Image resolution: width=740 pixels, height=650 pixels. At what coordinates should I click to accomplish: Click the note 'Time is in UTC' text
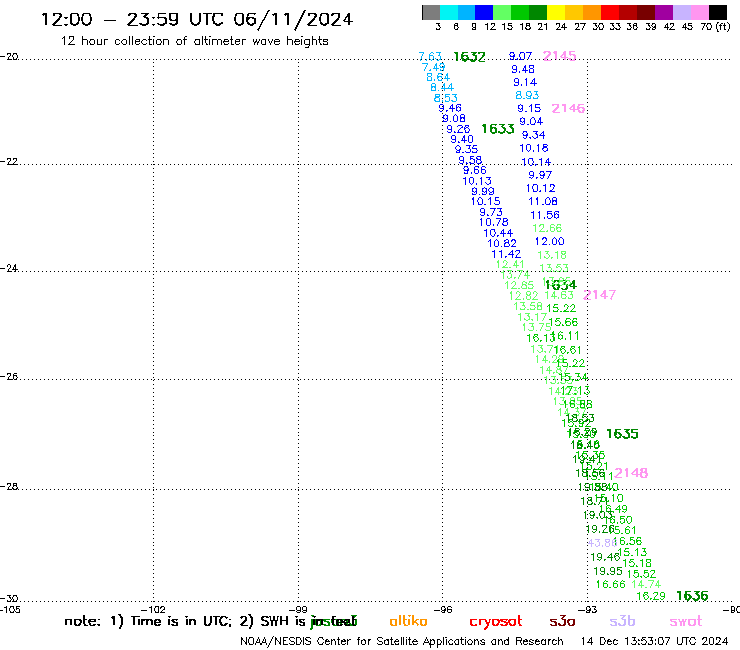[181, 621]
